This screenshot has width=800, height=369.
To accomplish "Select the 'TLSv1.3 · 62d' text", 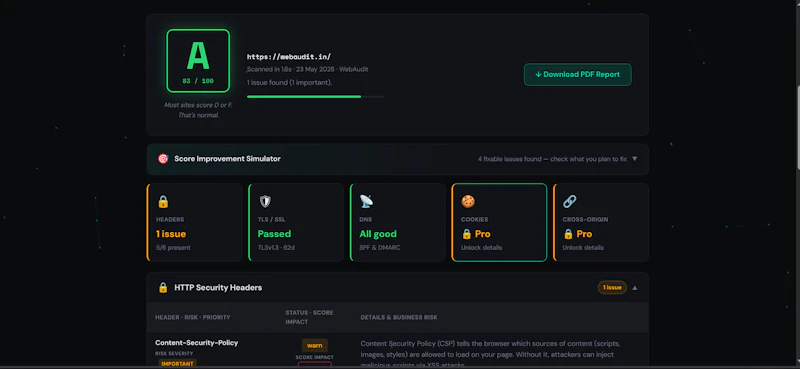I will tap(277, 248).
